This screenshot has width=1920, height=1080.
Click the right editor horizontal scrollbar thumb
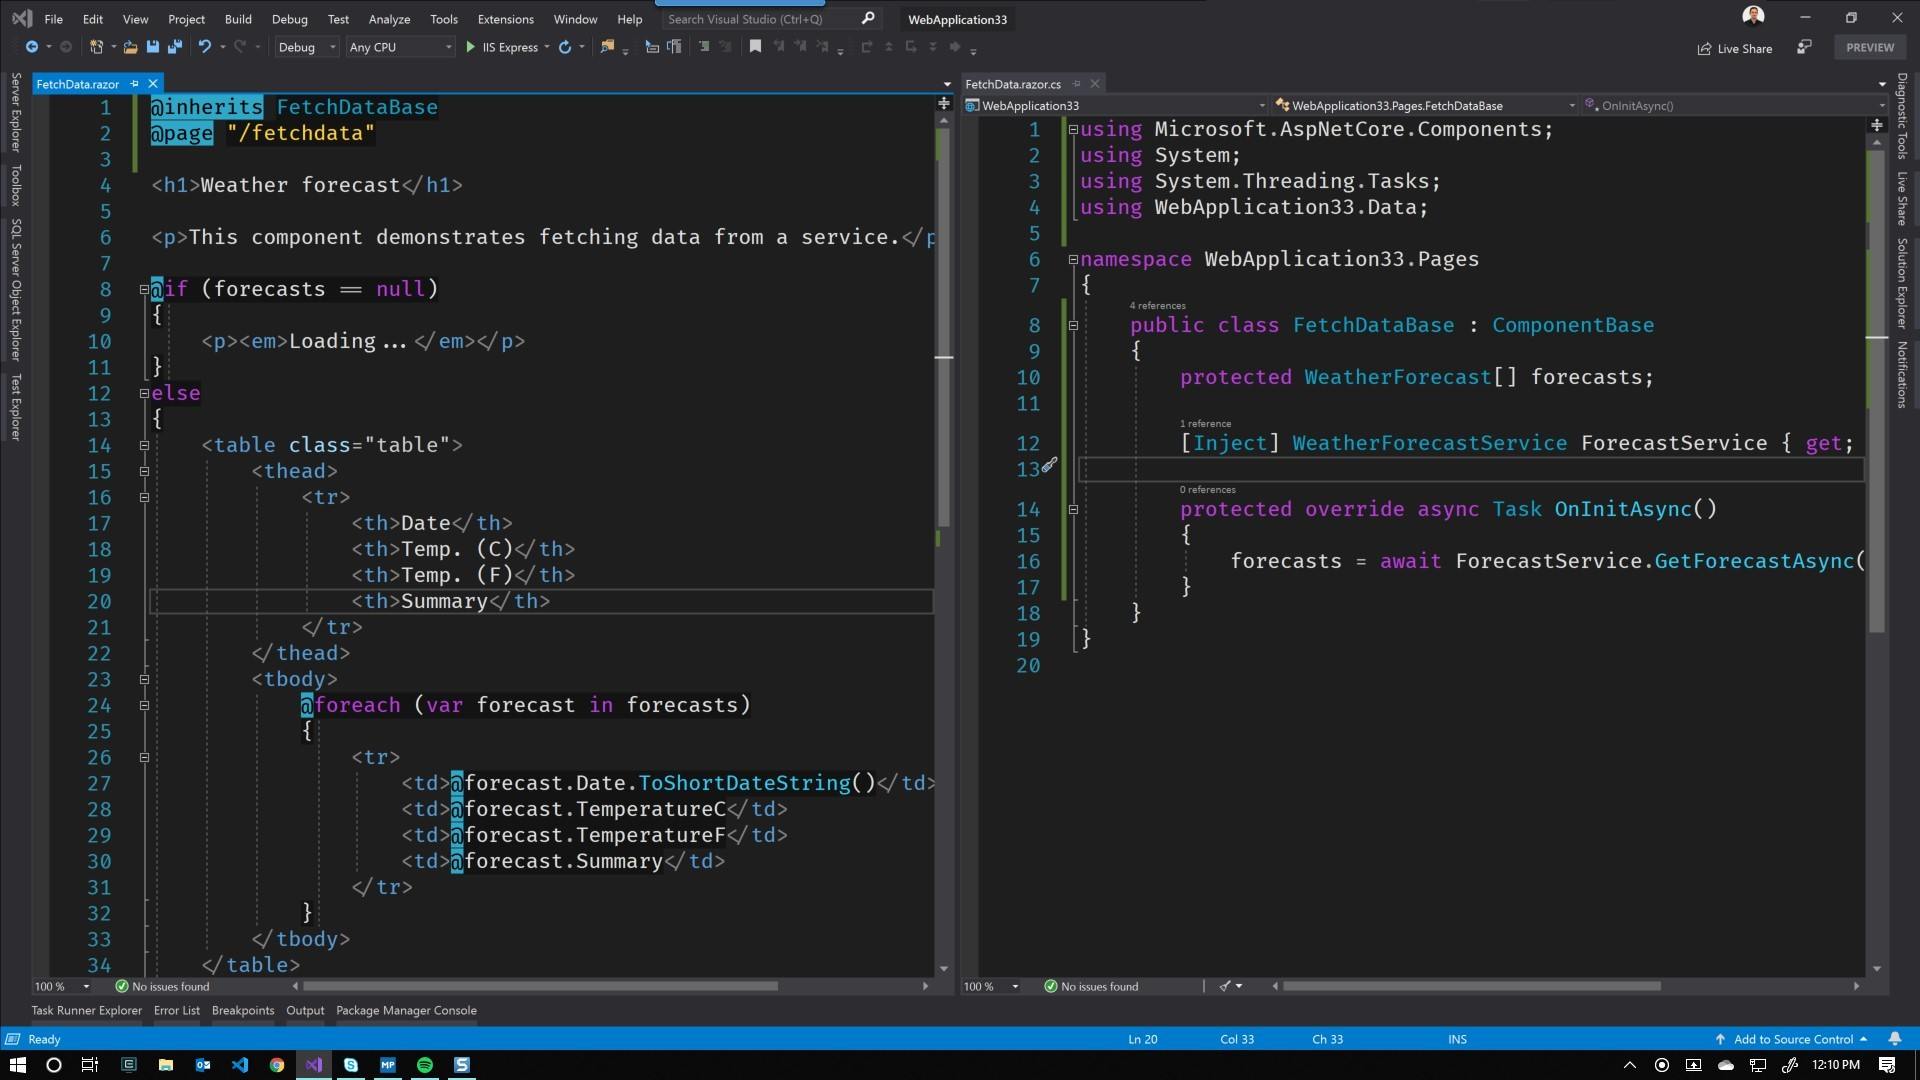click(x=1472, y=986)
